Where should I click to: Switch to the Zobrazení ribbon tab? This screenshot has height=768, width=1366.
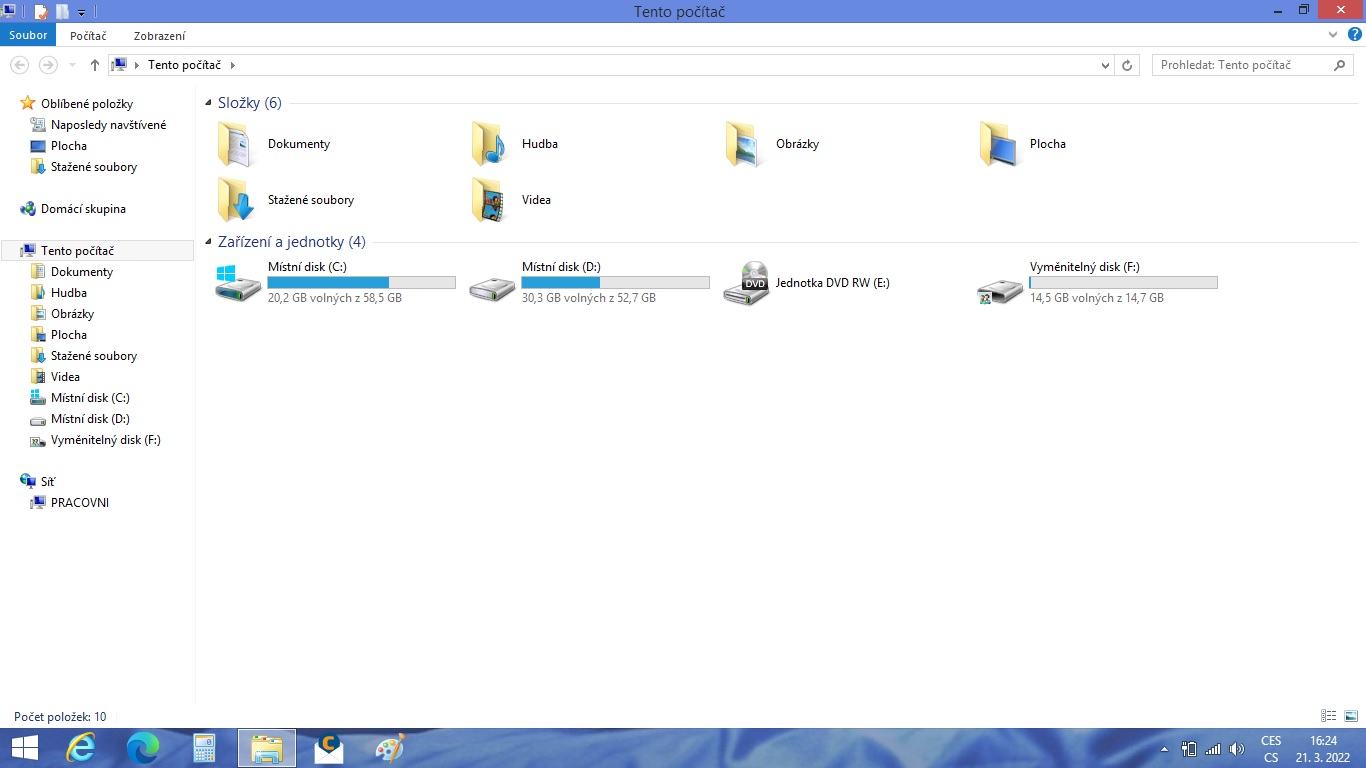click(159, 36)
